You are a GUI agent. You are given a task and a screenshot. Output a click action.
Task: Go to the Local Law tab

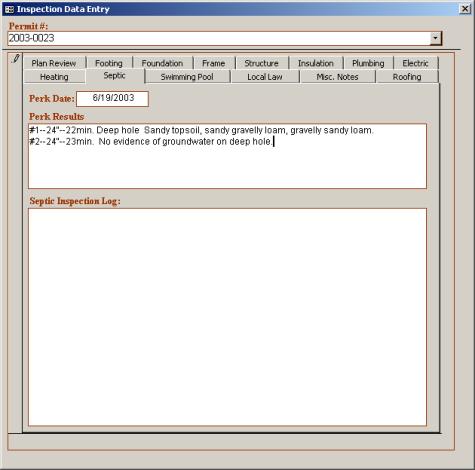[x=265, y=77]
